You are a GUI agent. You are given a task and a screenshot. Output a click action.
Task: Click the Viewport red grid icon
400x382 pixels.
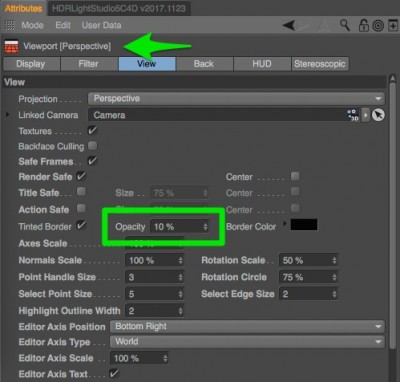coord(11,47)
